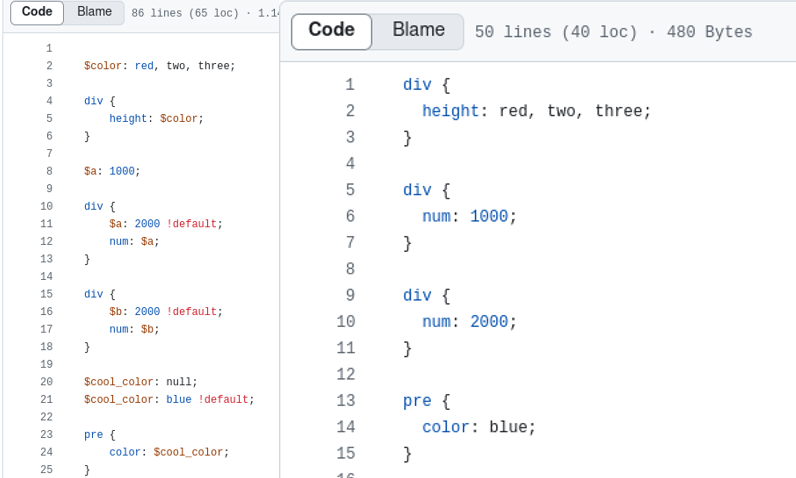Click the 'height: red, two, three;' output line
The height and width of the screenshot is (478, 796).
[x=536, y=111]
